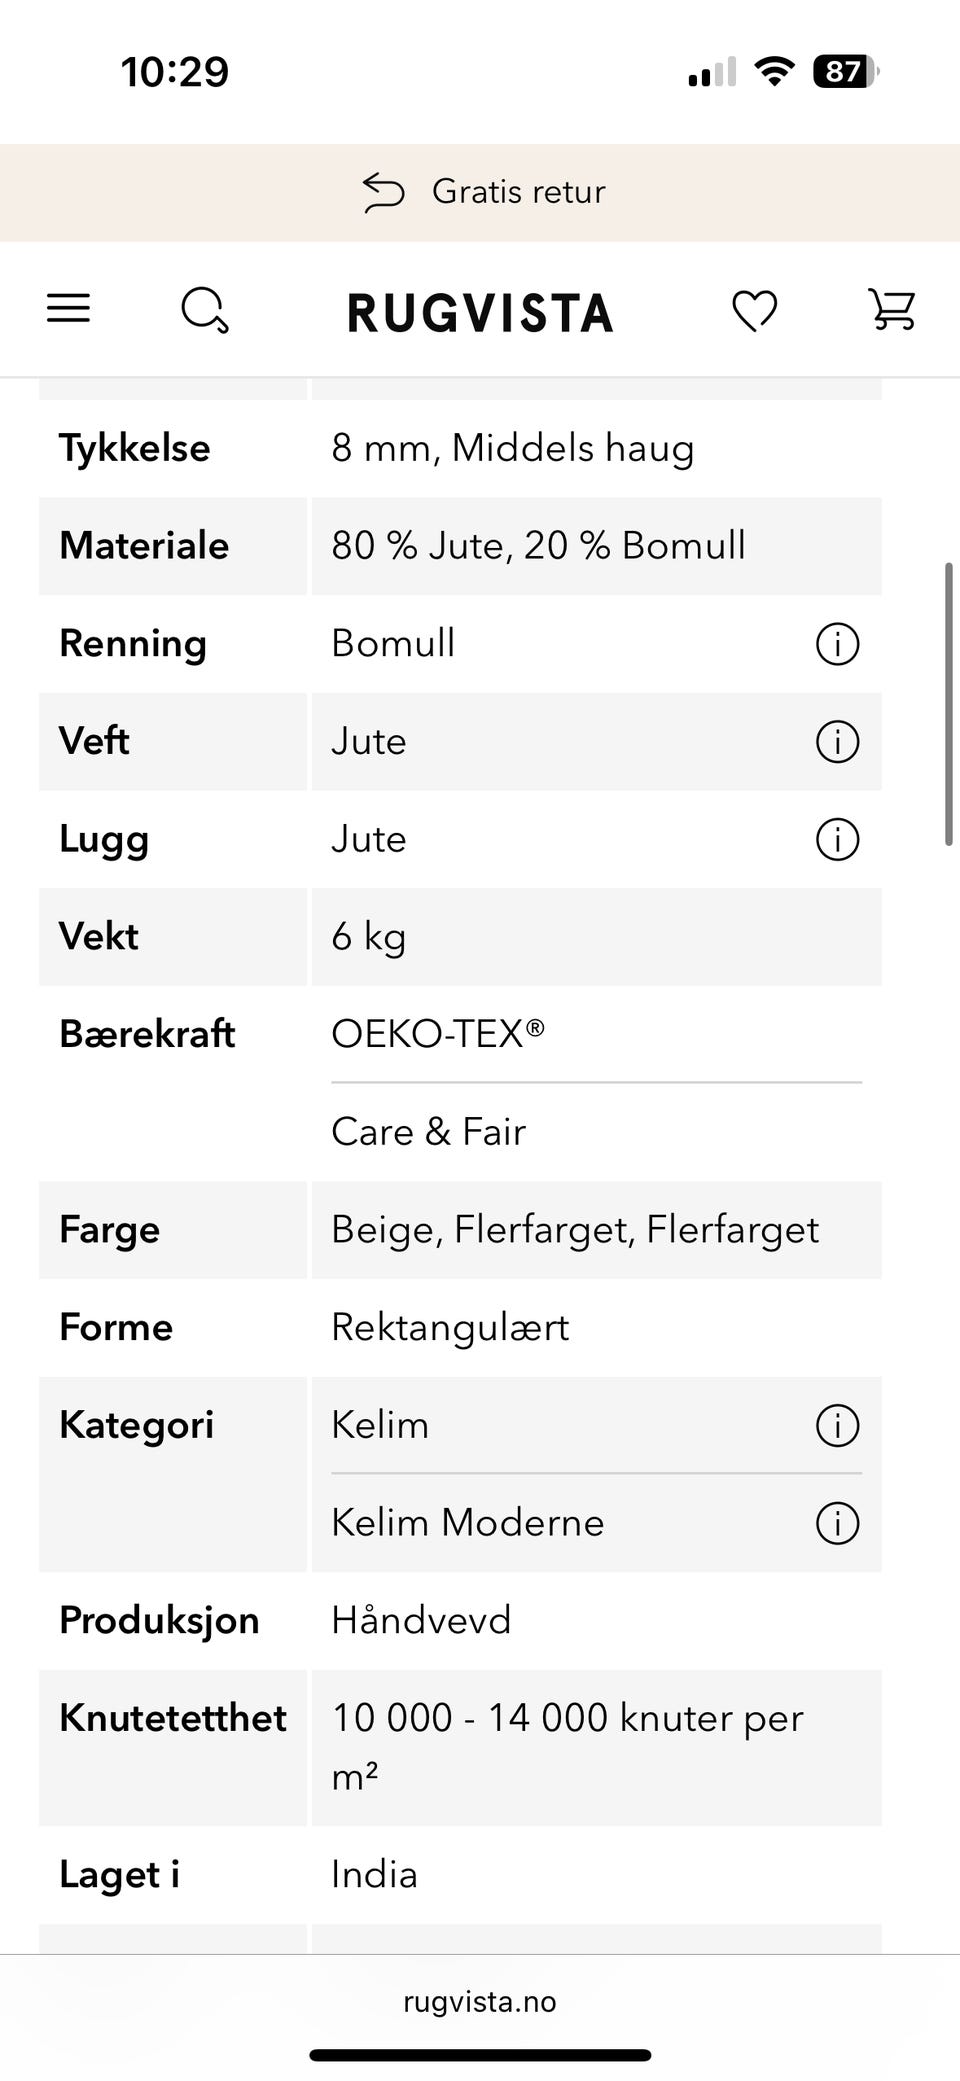Tap the return arrow icon in banner
Viewport: 960px width, 2081px height.
pos(383,192)
